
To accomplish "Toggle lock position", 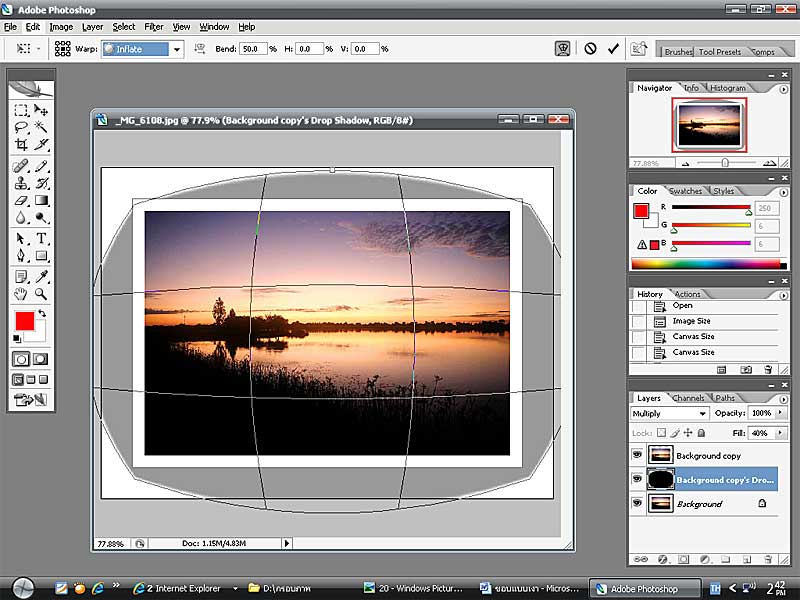I will pos(688,433).
